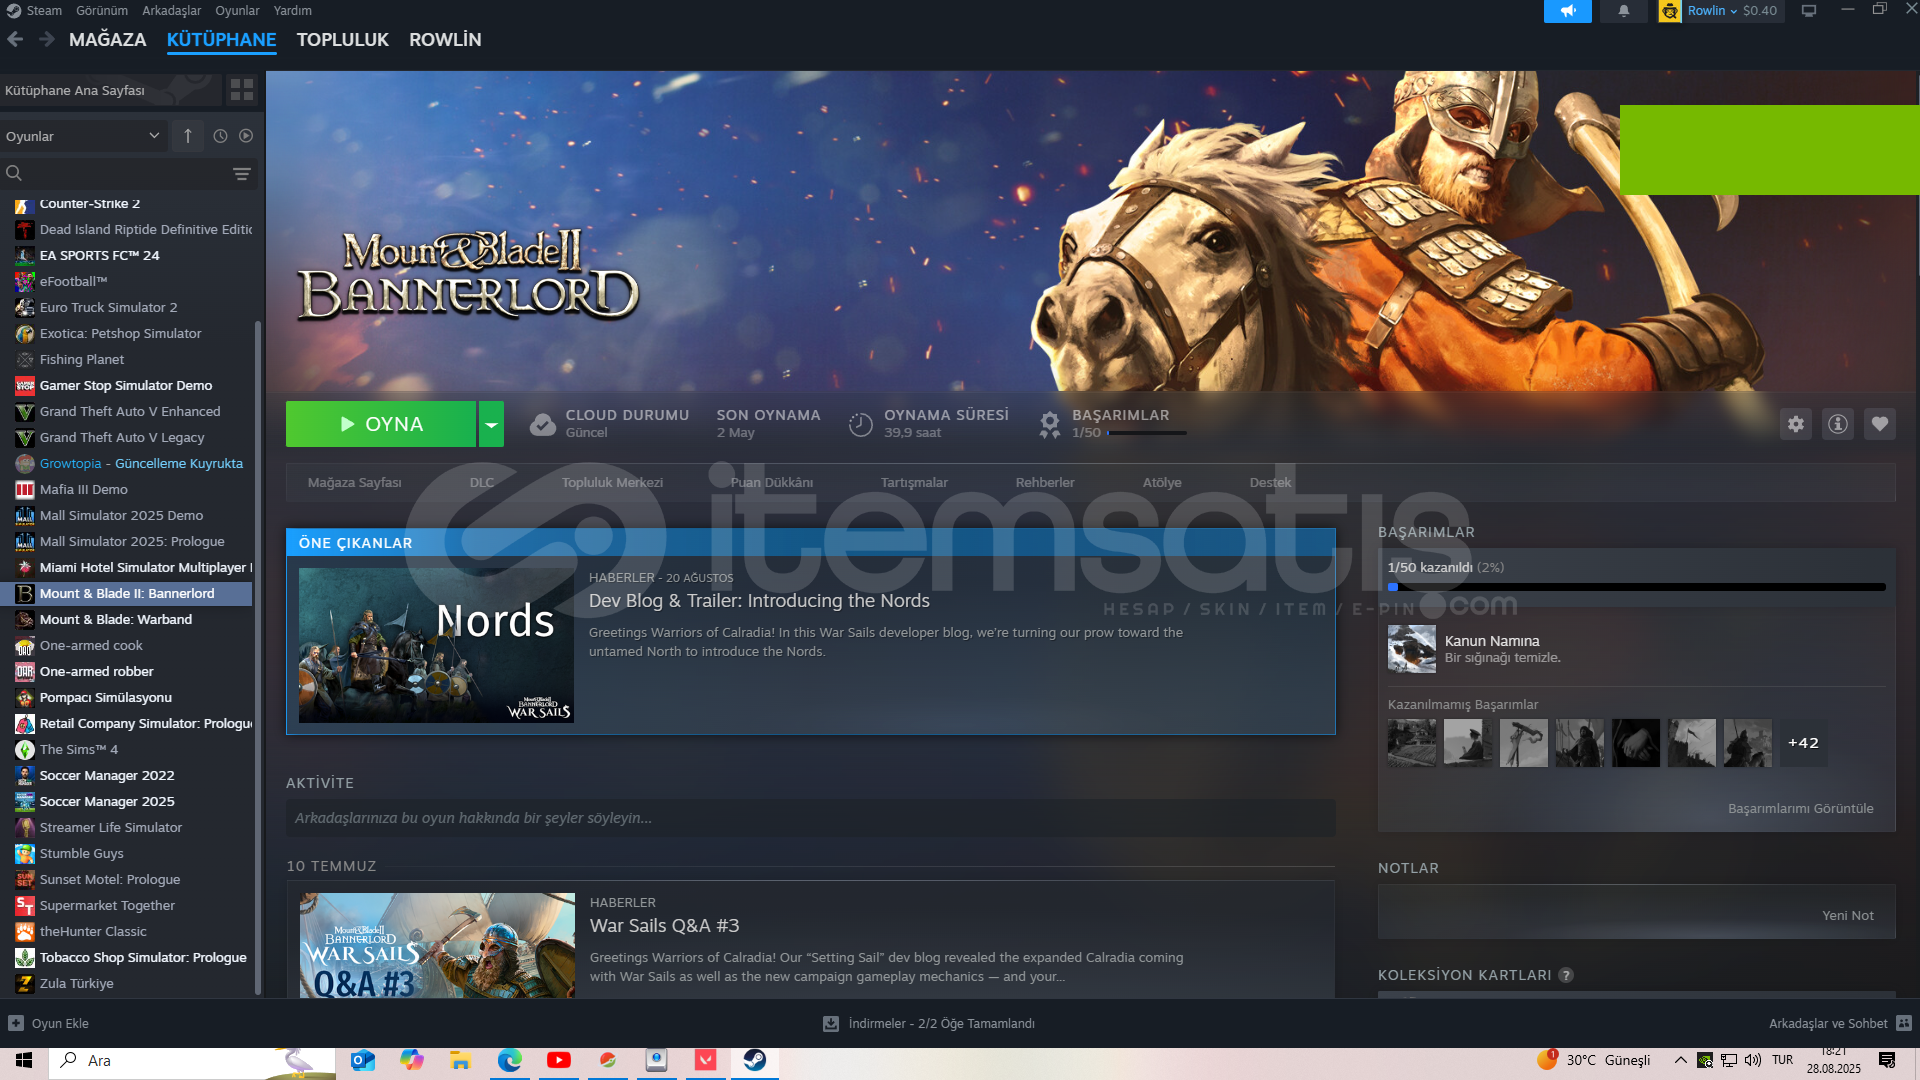The image size is (1920, 1080).
Task: Select Grand Theft Auto V Legacy
Action: [x=122, y=437]
